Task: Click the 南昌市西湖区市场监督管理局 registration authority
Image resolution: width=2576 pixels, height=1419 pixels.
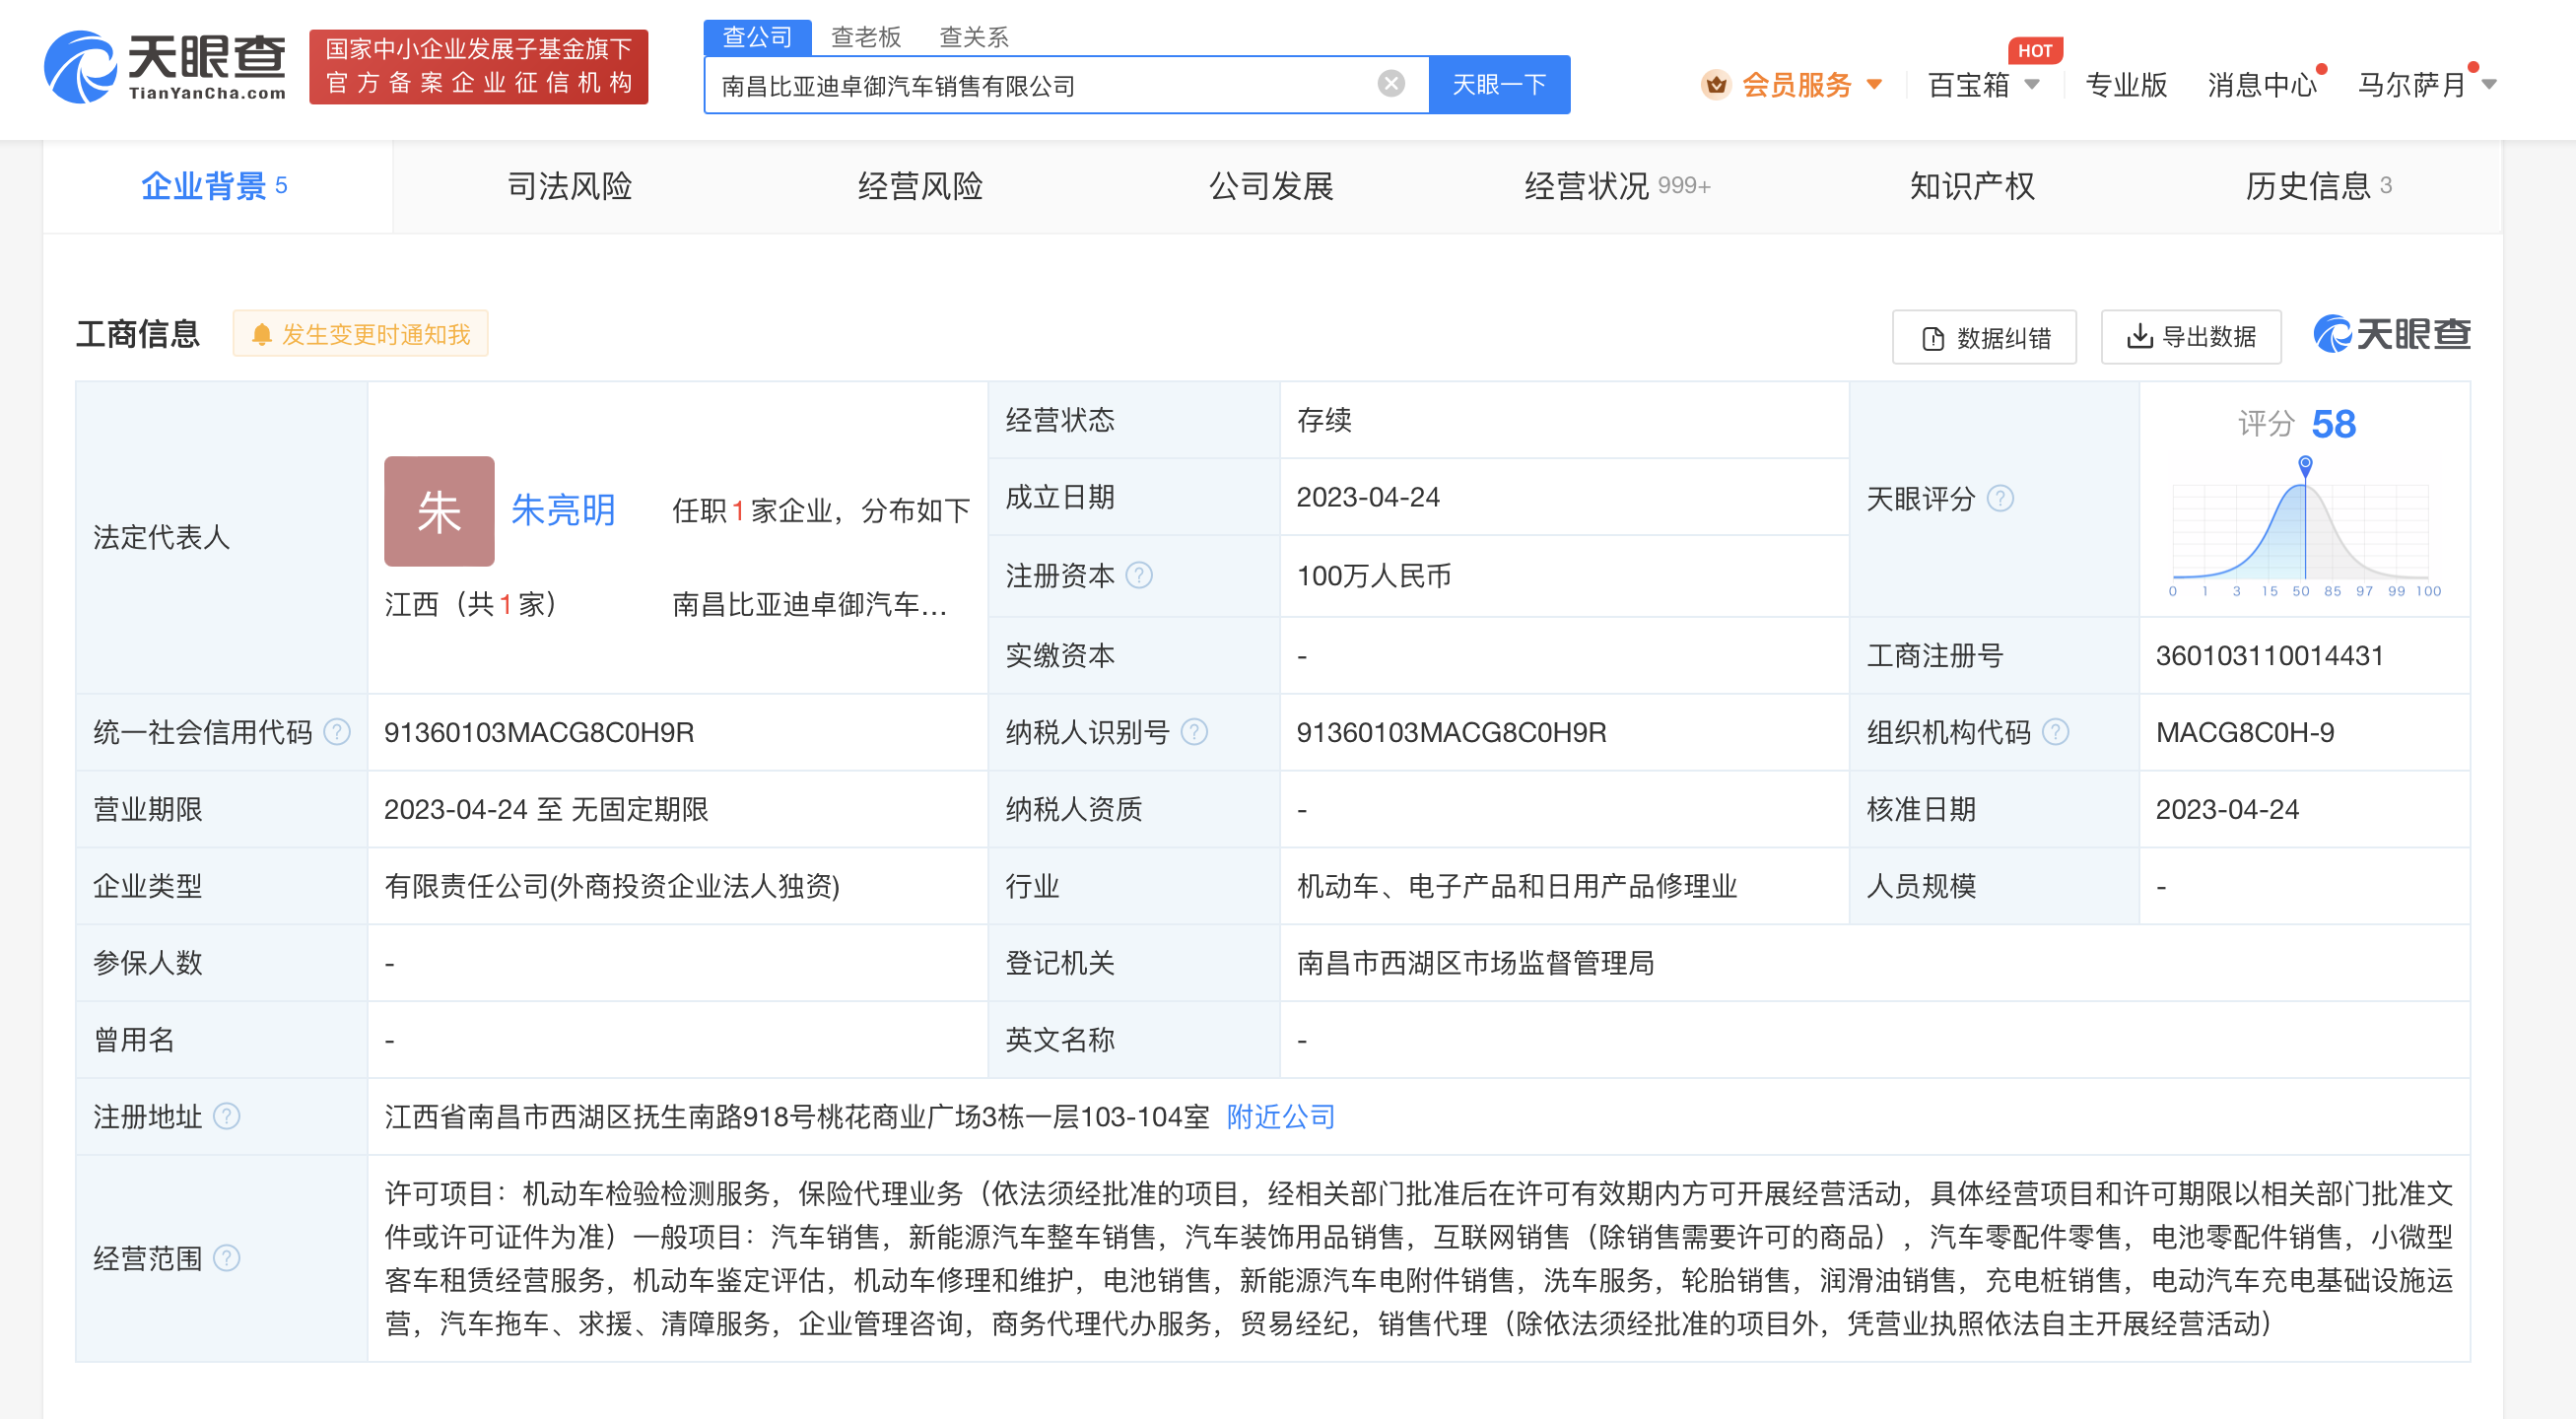Action: pos(1475,963)
